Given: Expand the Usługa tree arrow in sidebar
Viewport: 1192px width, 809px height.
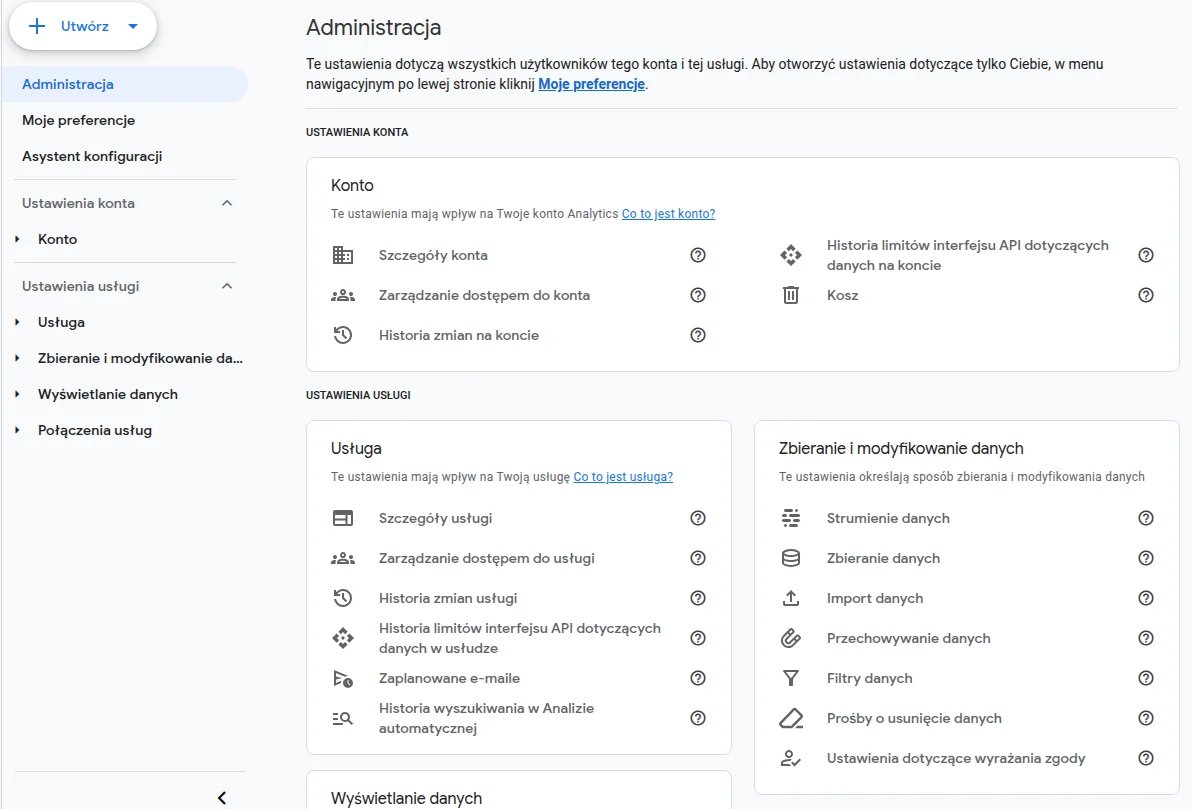Looking at the screenshot, I should point(17,322).
